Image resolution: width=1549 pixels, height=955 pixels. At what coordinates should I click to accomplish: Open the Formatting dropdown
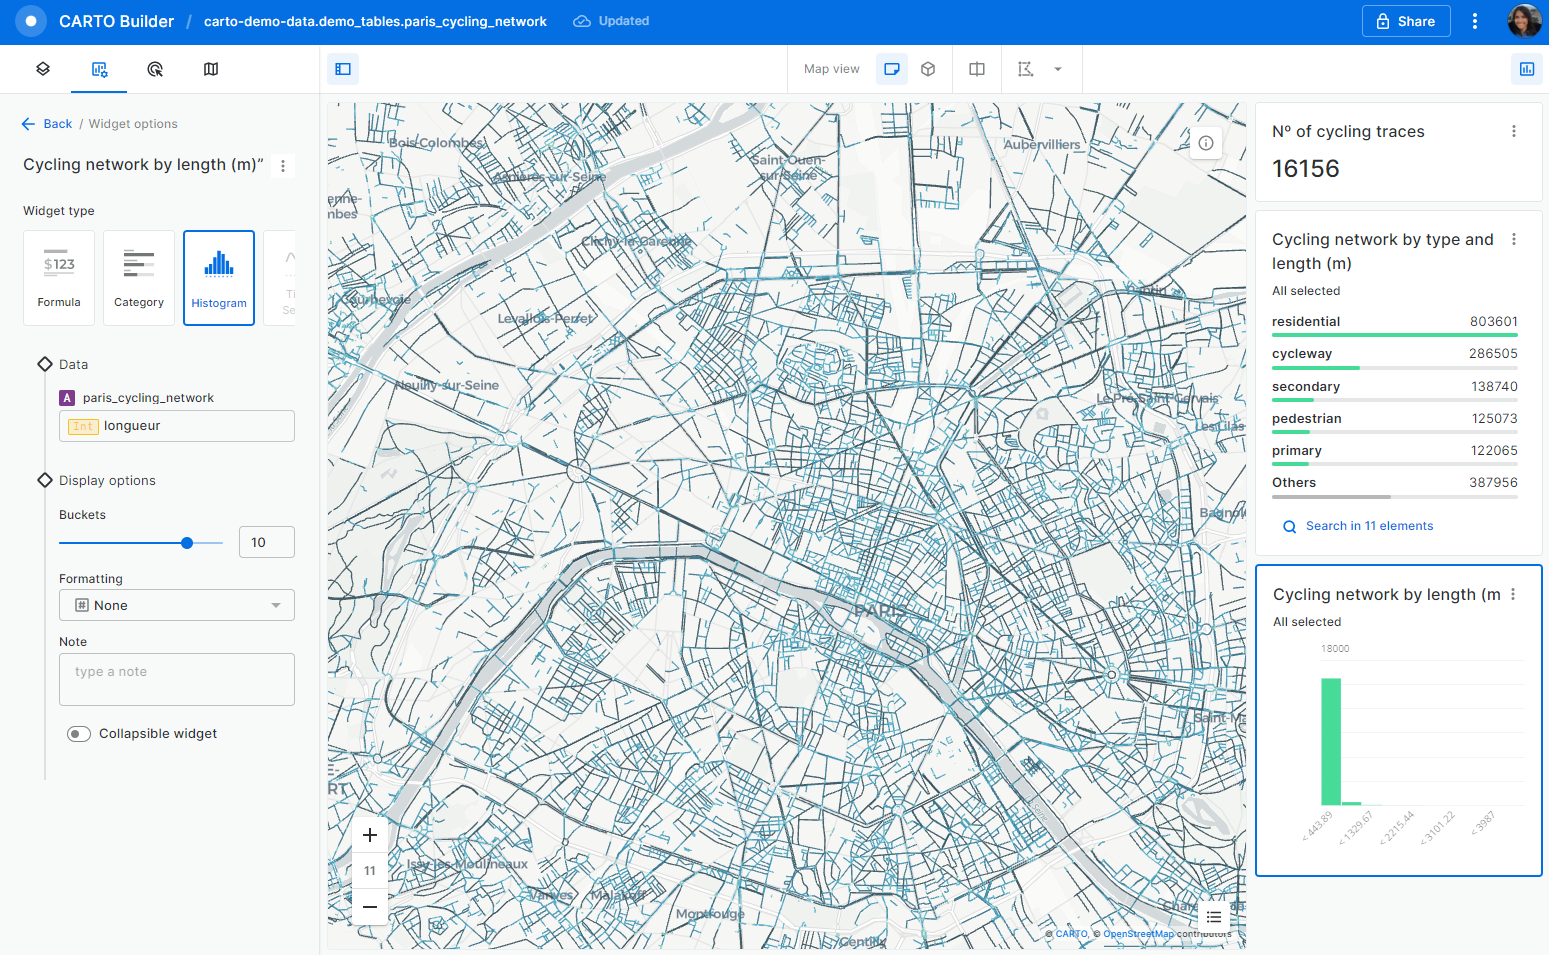pyautogui.click(x=177, y=605)
